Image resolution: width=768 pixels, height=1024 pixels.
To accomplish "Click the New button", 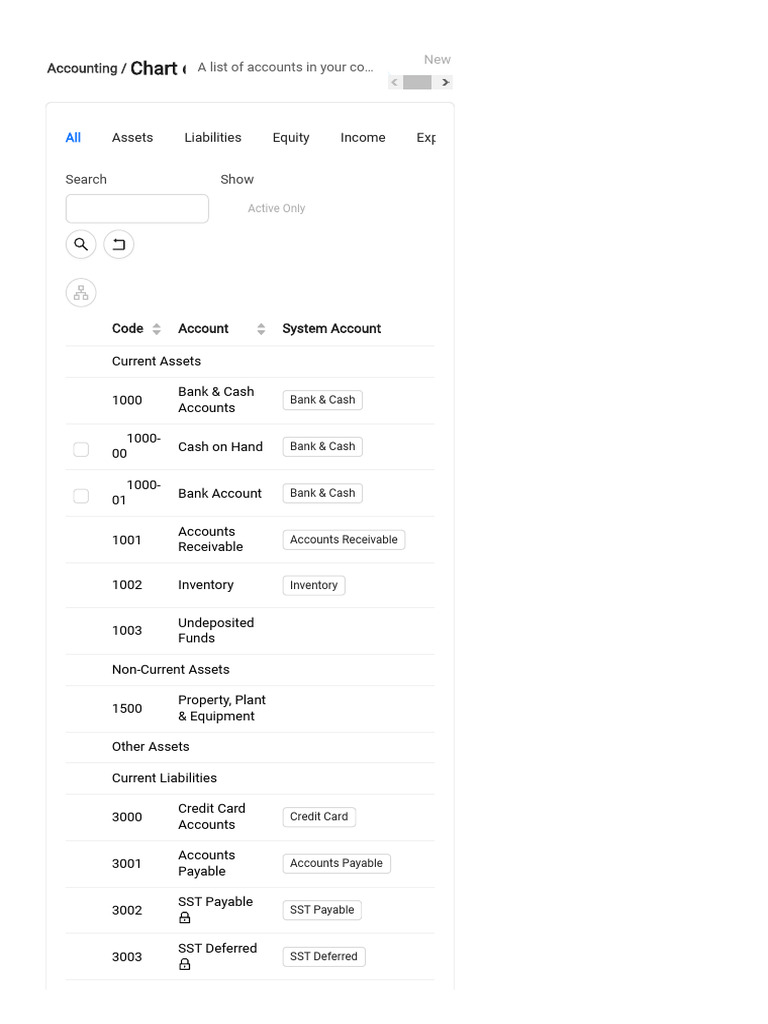I will pyautogui.click(x=437, y=60).
